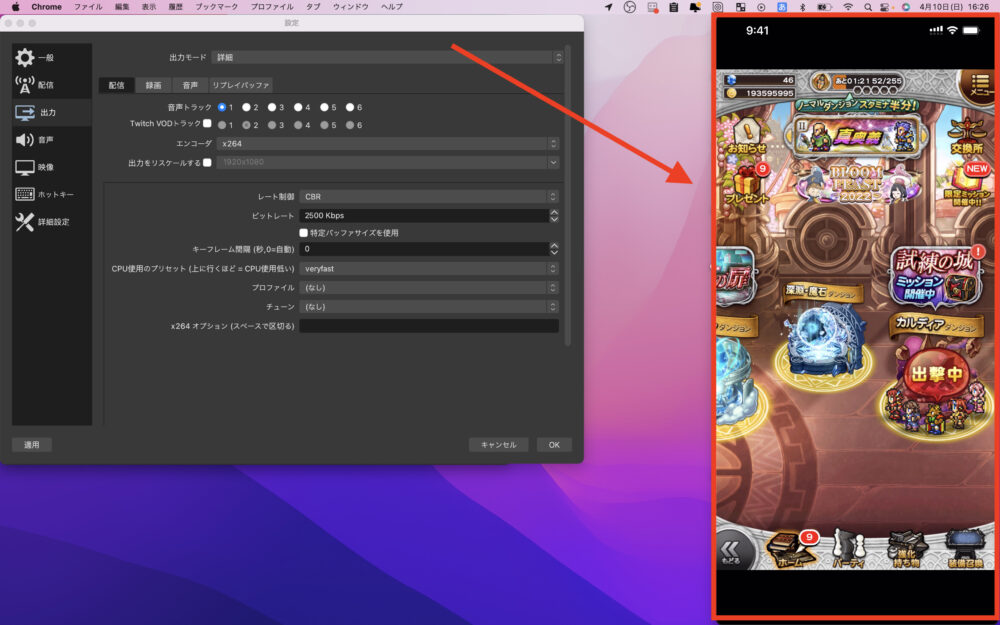Enable the Twitch VODトラック checkbox

[207, 123]
